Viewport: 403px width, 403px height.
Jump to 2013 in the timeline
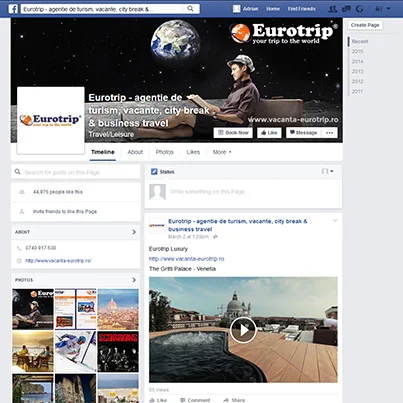click(357, 72)
